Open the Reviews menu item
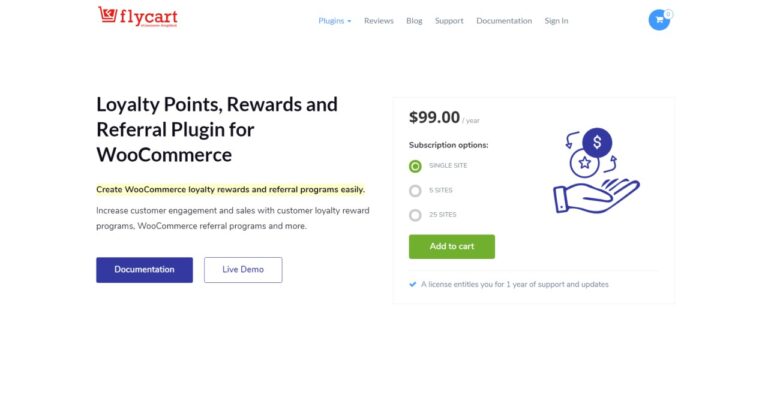 click(379, 20)
